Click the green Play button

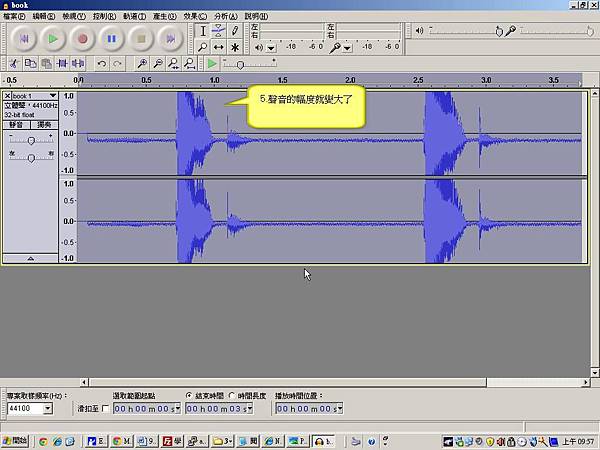click(53, 39)
